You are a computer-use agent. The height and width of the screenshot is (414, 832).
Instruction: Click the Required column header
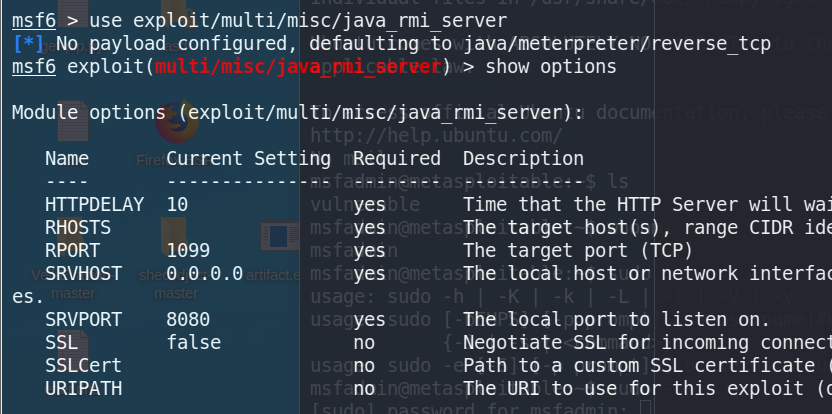(x=396, y=158)
